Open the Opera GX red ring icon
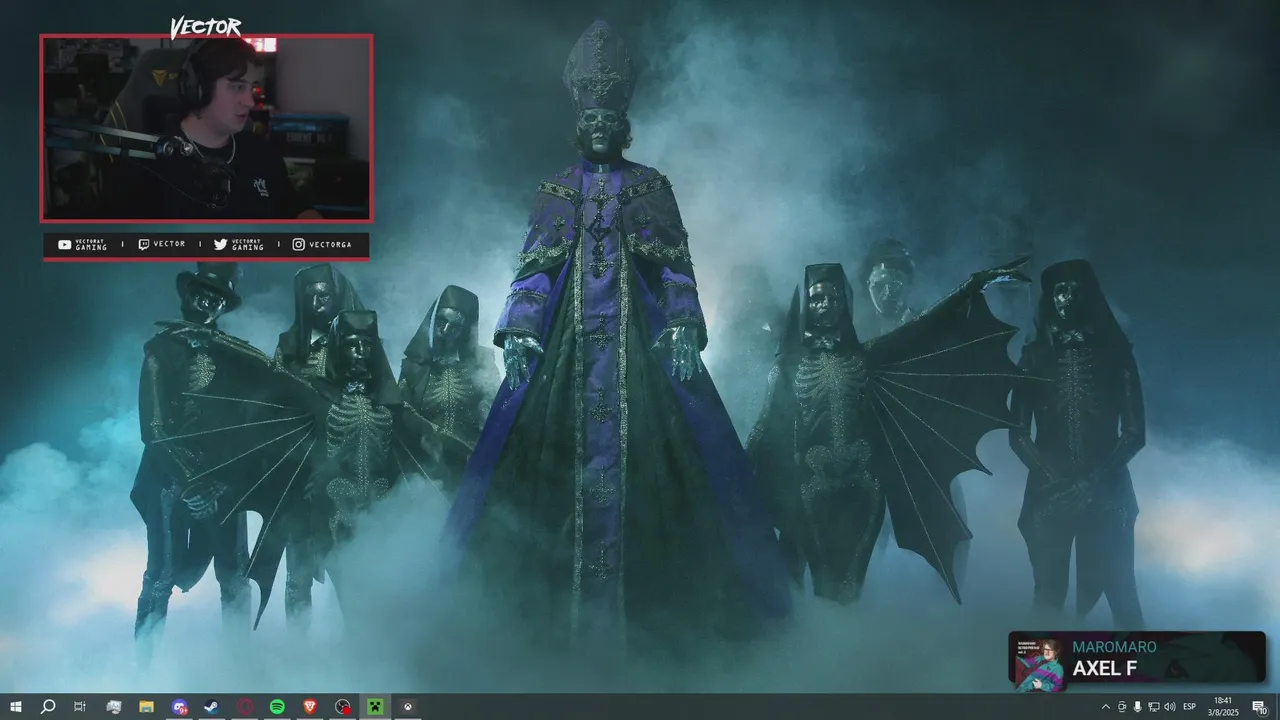The image size is (1280, 720). (x=245, y=707)
